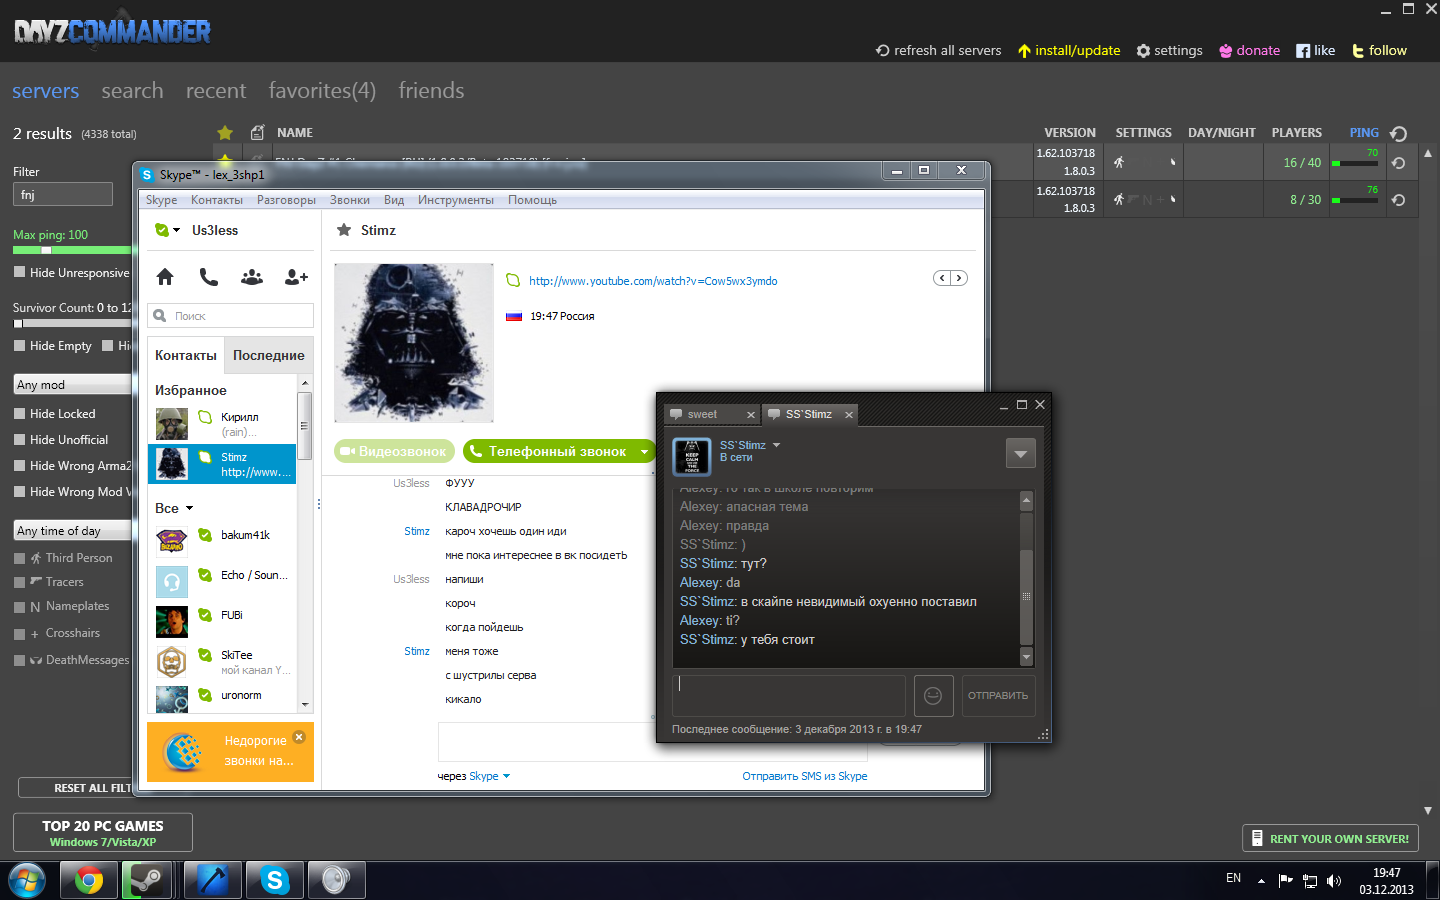The image size is (1440, 900).
Task: Click the refresh icon in the PING column header
Action: pyautogui.click(x=1399, y=133)
